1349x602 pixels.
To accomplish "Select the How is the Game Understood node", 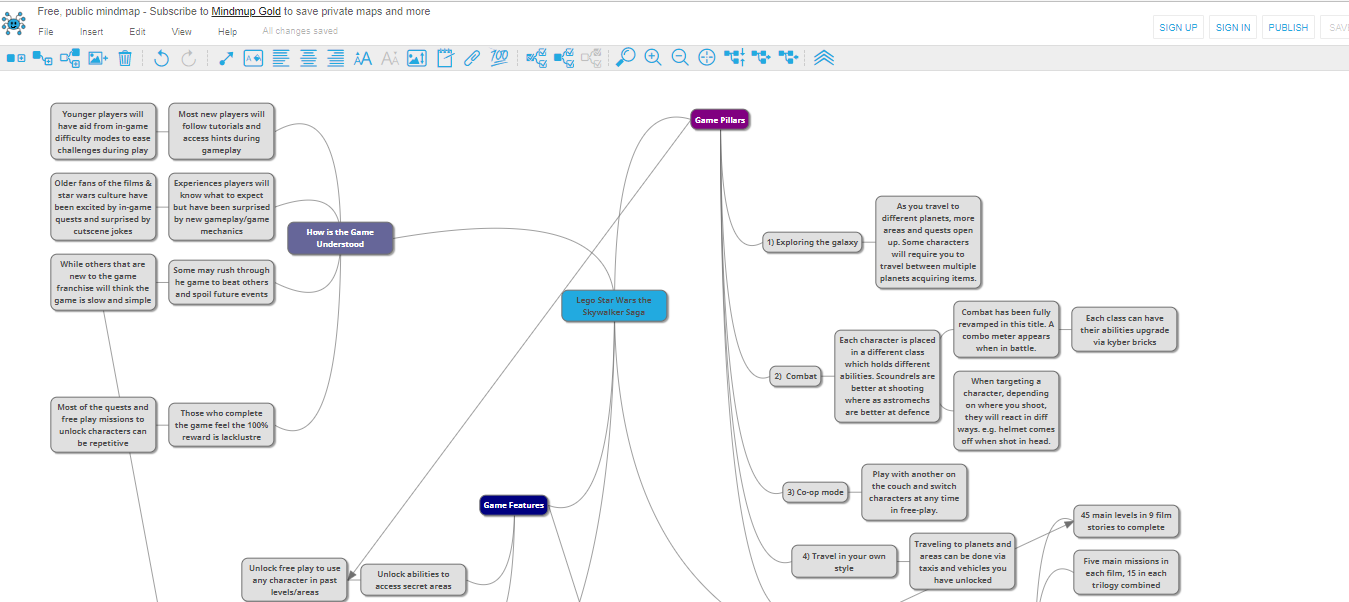I will 340,238.
